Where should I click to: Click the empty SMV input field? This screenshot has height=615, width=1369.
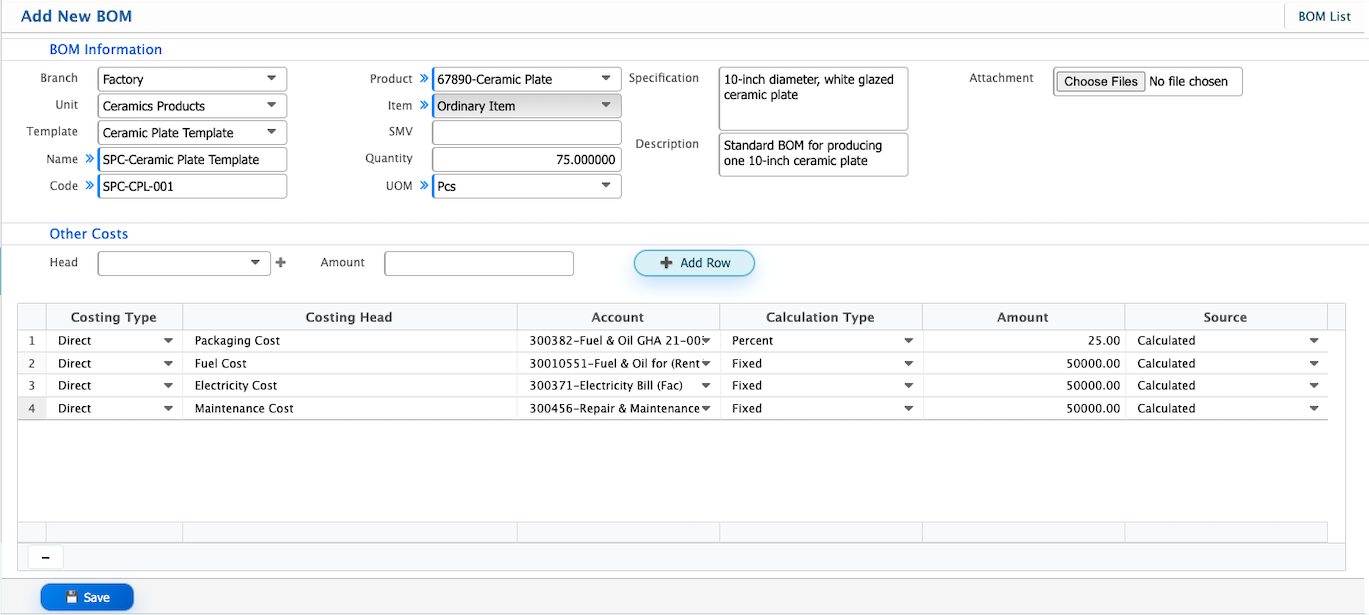[526, 133]
